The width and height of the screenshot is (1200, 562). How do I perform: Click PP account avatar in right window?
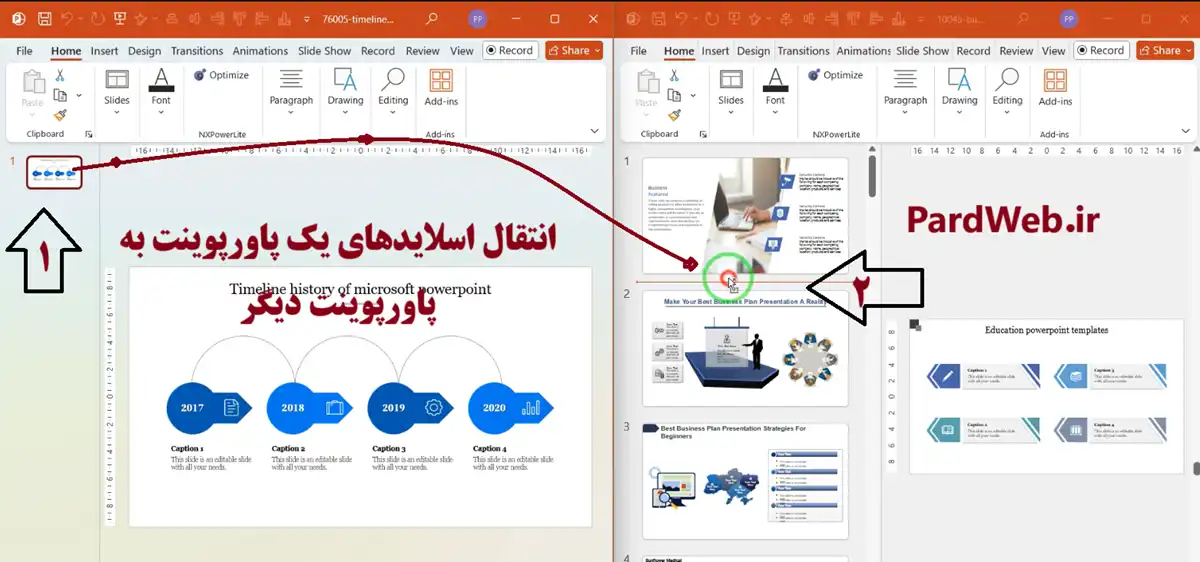(x=1069, y=19)
